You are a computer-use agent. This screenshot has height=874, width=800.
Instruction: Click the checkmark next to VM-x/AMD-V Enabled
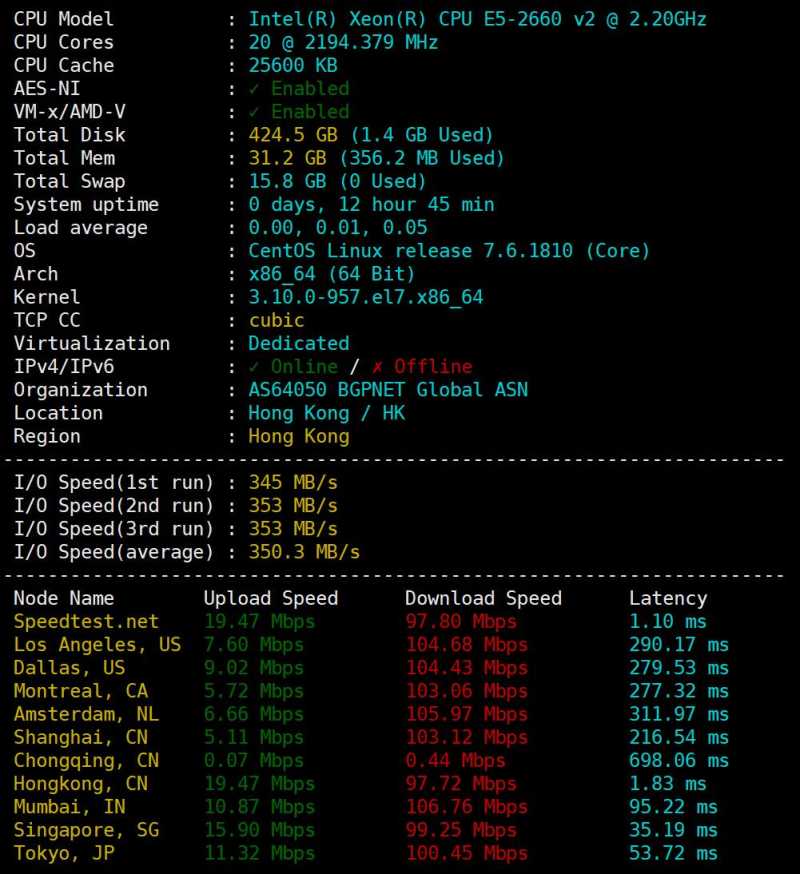(x=254, y=112)
